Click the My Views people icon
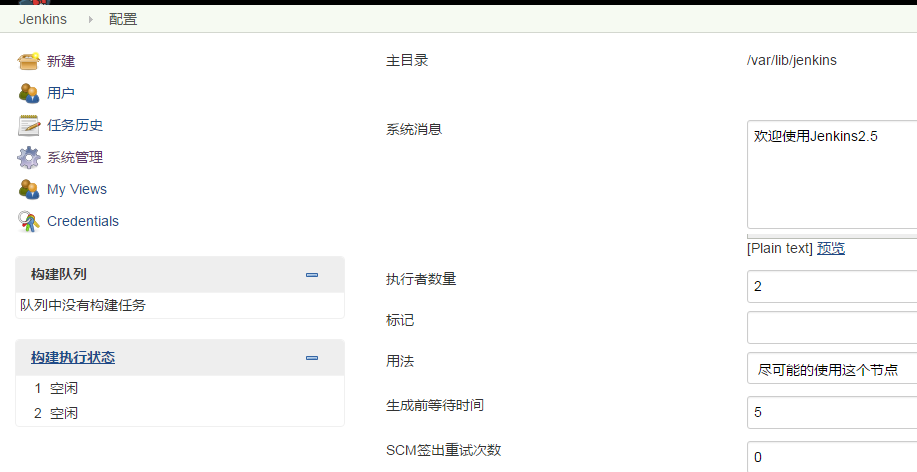This screenshot has height=472, width=917. (29, 190)
